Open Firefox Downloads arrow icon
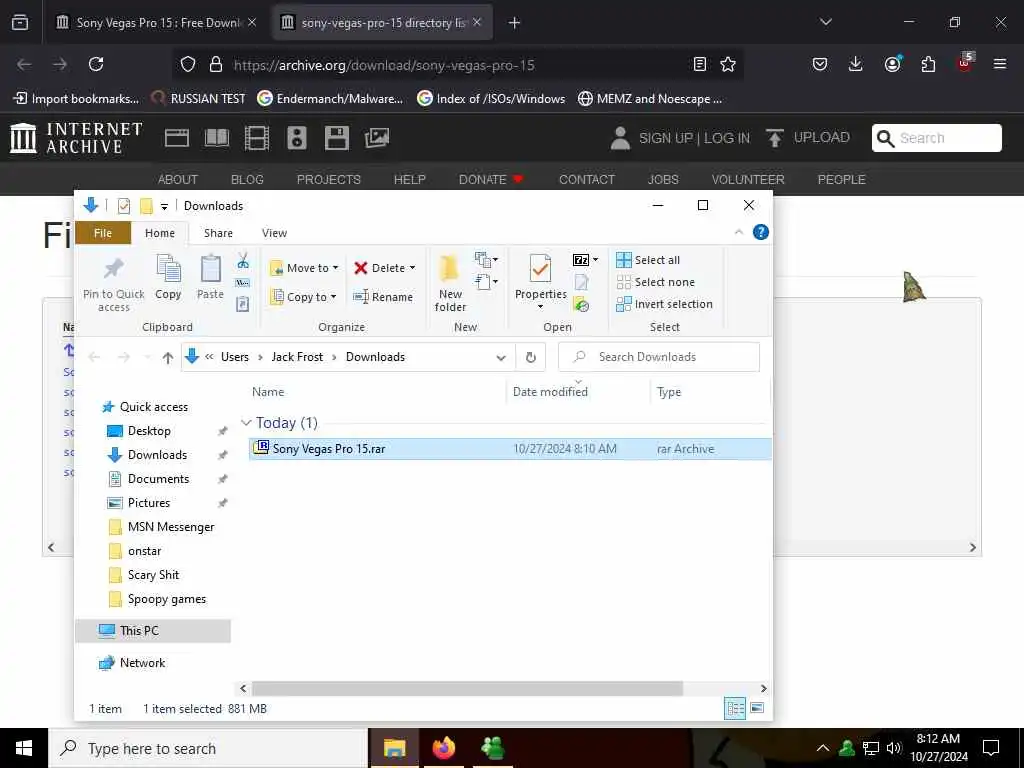Screen dimensions: 1024x768 [856, 64]
